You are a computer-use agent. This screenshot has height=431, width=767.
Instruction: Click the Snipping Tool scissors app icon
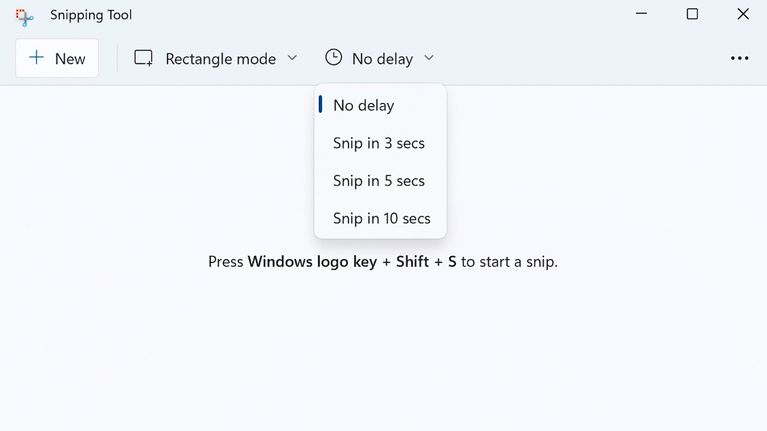[25, 16]
